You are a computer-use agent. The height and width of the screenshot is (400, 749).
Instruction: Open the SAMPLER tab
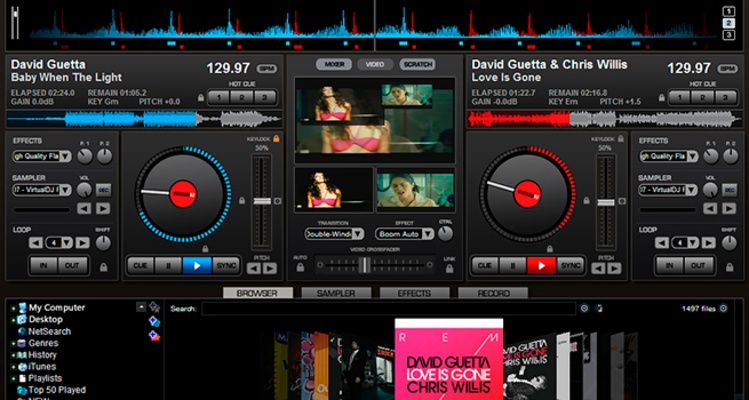[336, 293]
